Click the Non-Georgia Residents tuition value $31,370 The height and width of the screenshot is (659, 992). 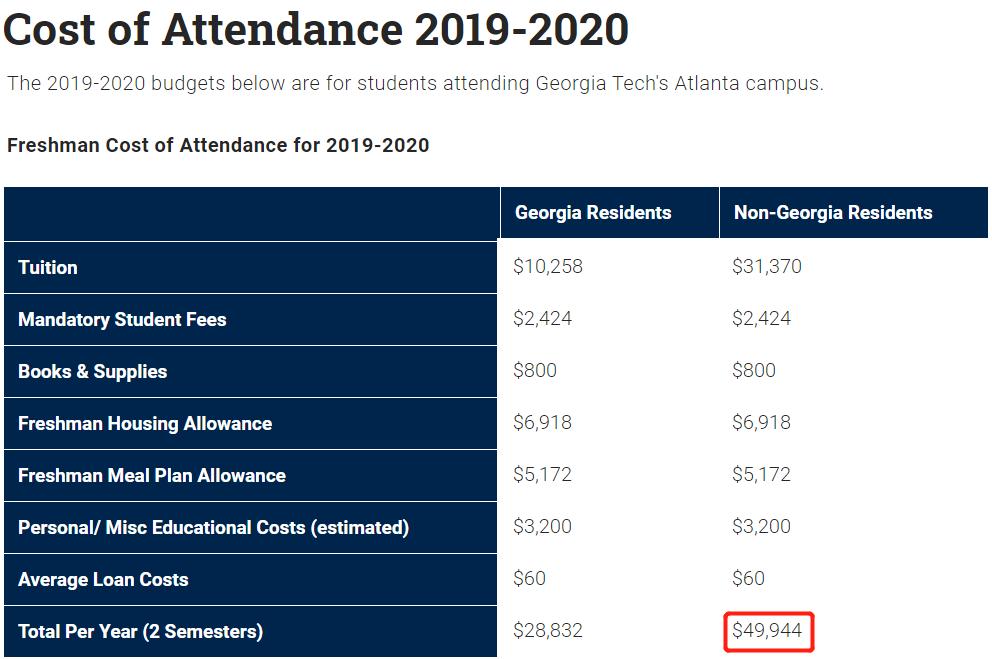[767, 267]
